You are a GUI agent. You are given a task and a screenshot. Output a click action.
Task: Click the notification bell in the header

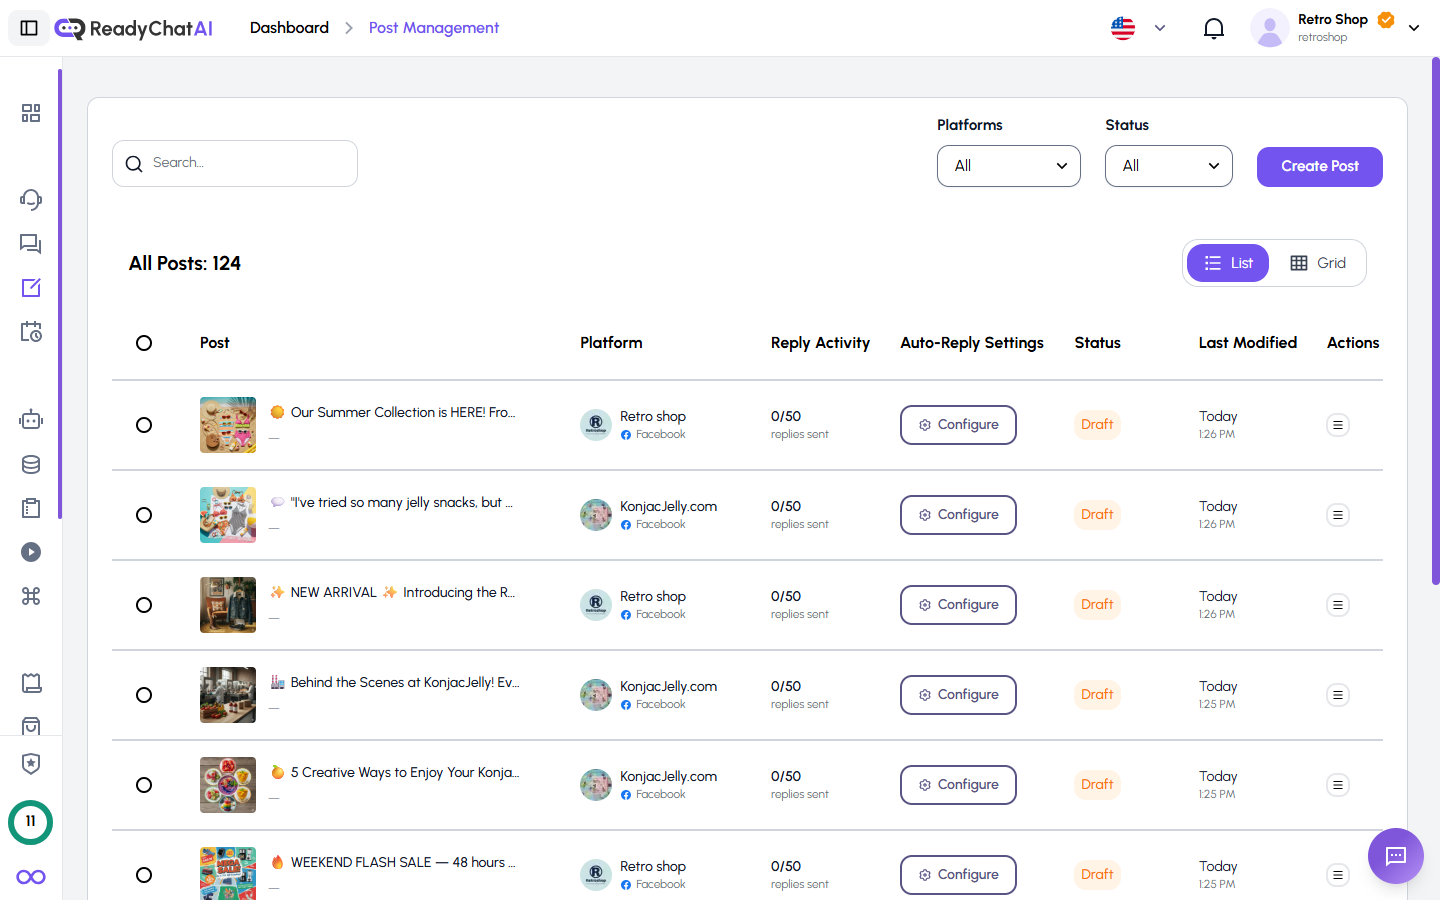tap(1214, 28)
